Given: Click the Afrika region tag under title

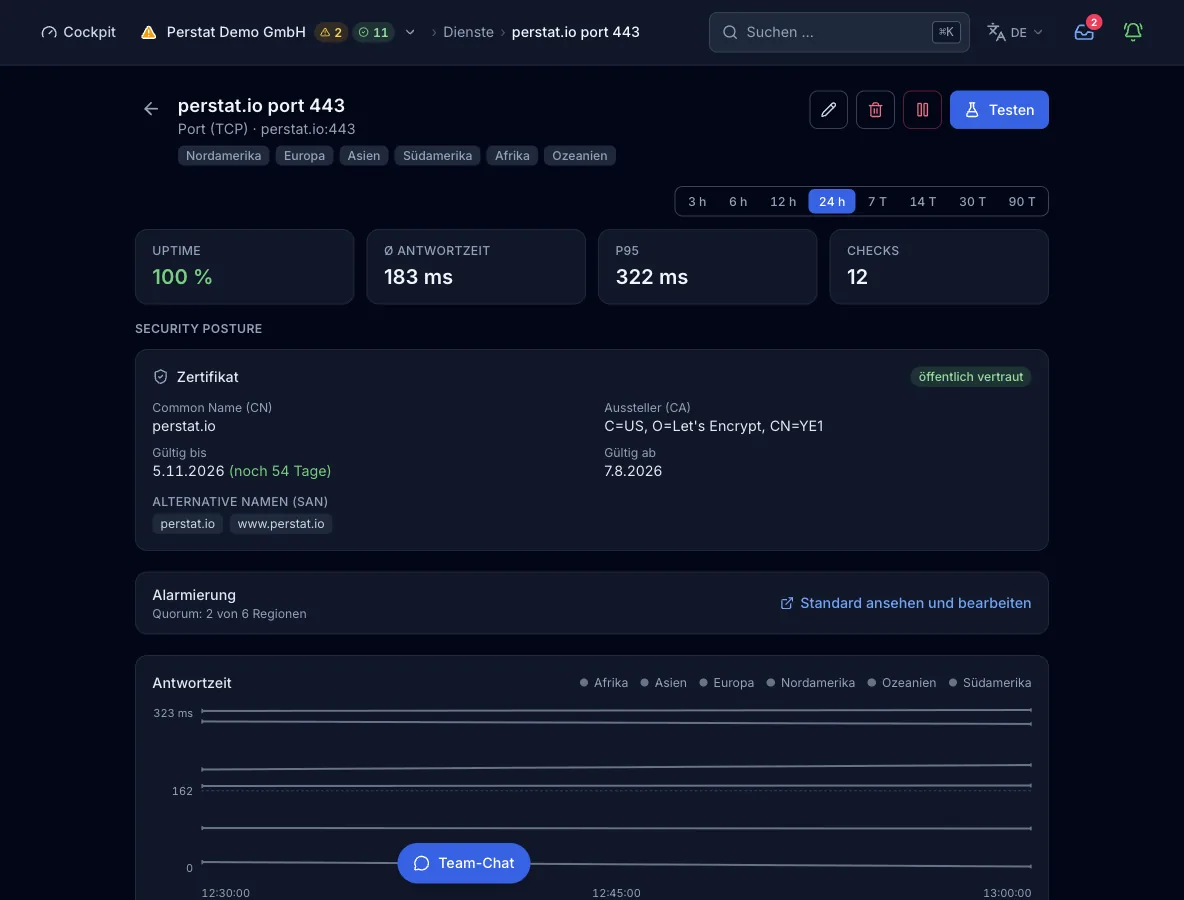Looking at the screenshot, I should point(512,156).
